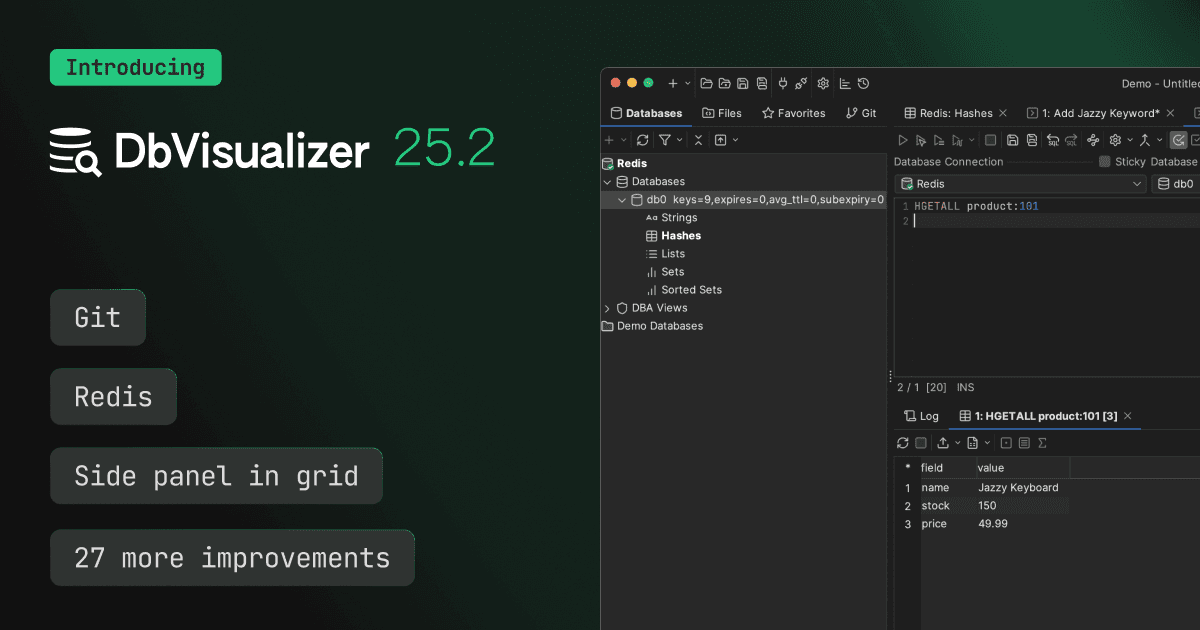Click the save editor icon
This screenshot has width=1200, height=630.
pos(1013,140)
